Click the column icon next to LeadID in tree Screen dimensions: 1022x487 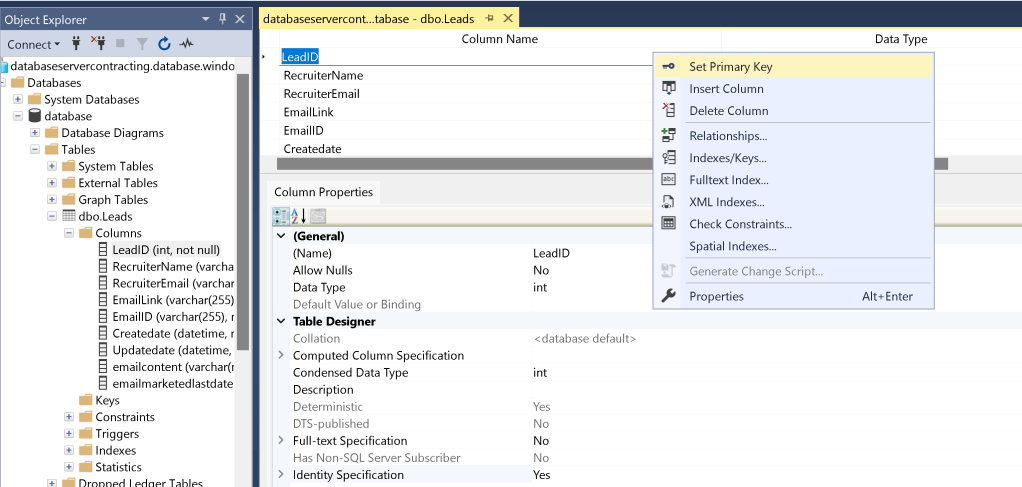tap(102, 250)
